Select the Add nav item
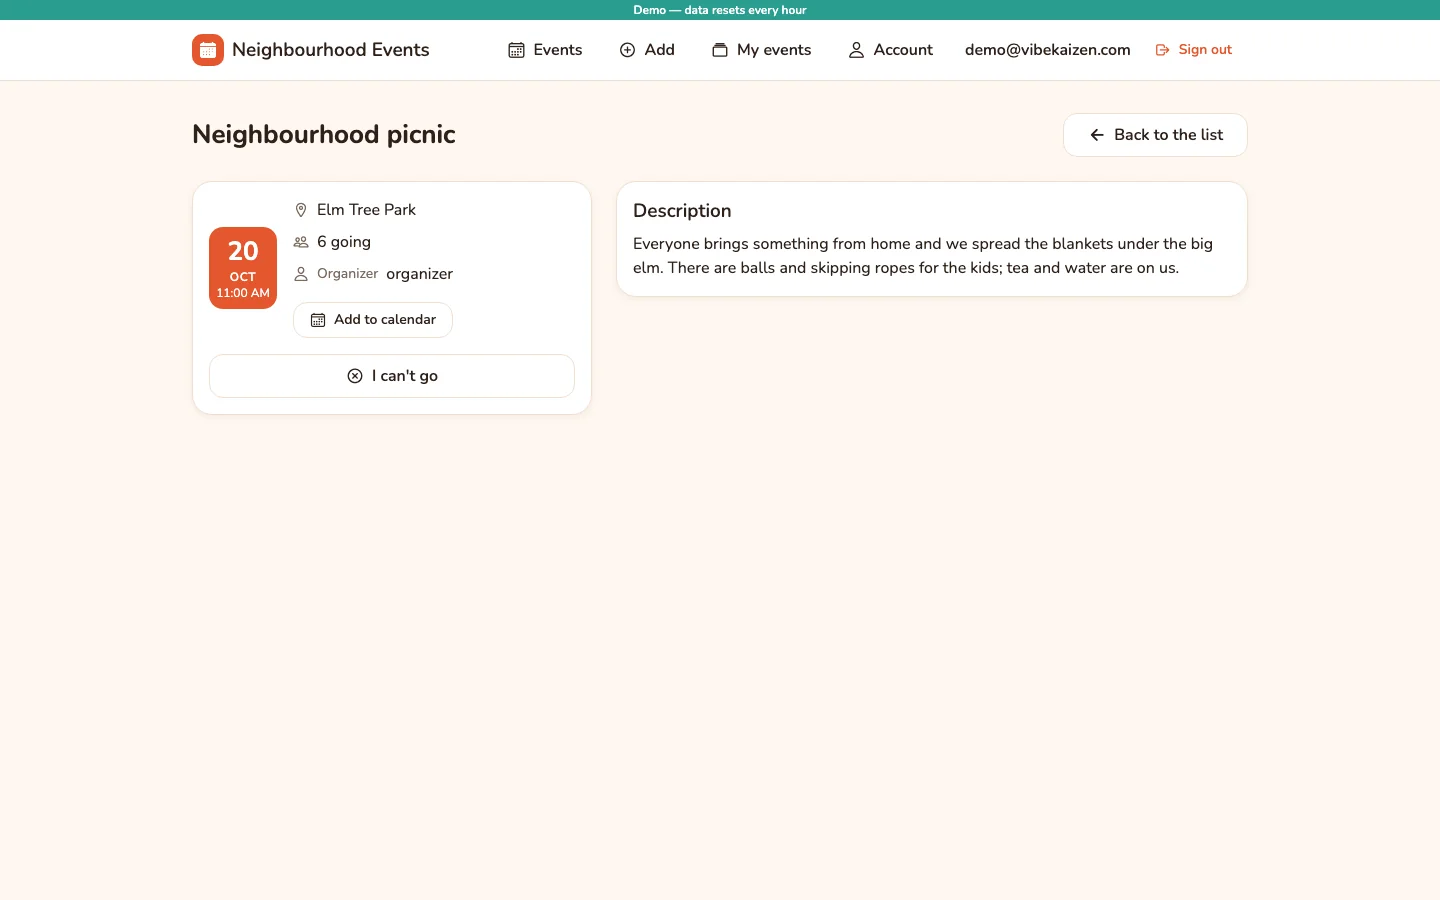The image size is (1440, 900). click(x=647, y=50)
